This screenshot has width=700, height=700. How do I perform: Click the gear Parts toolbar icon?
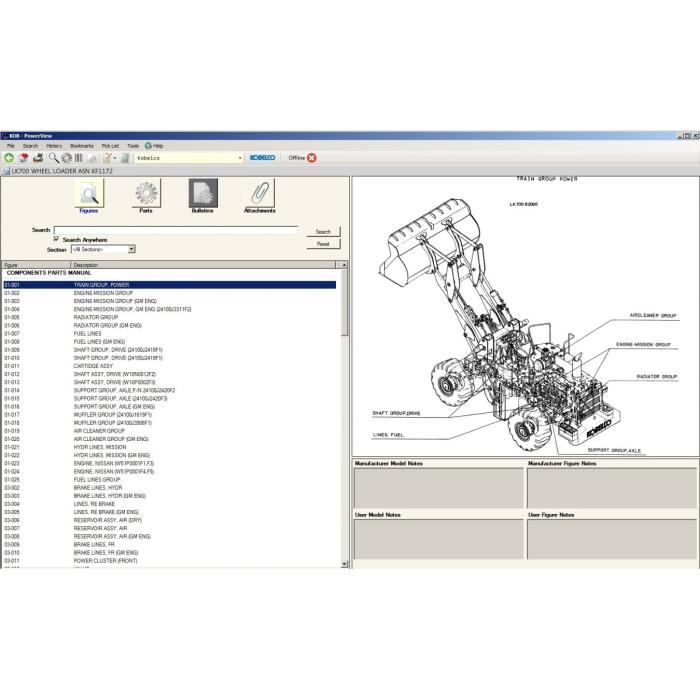click(67, 158)
